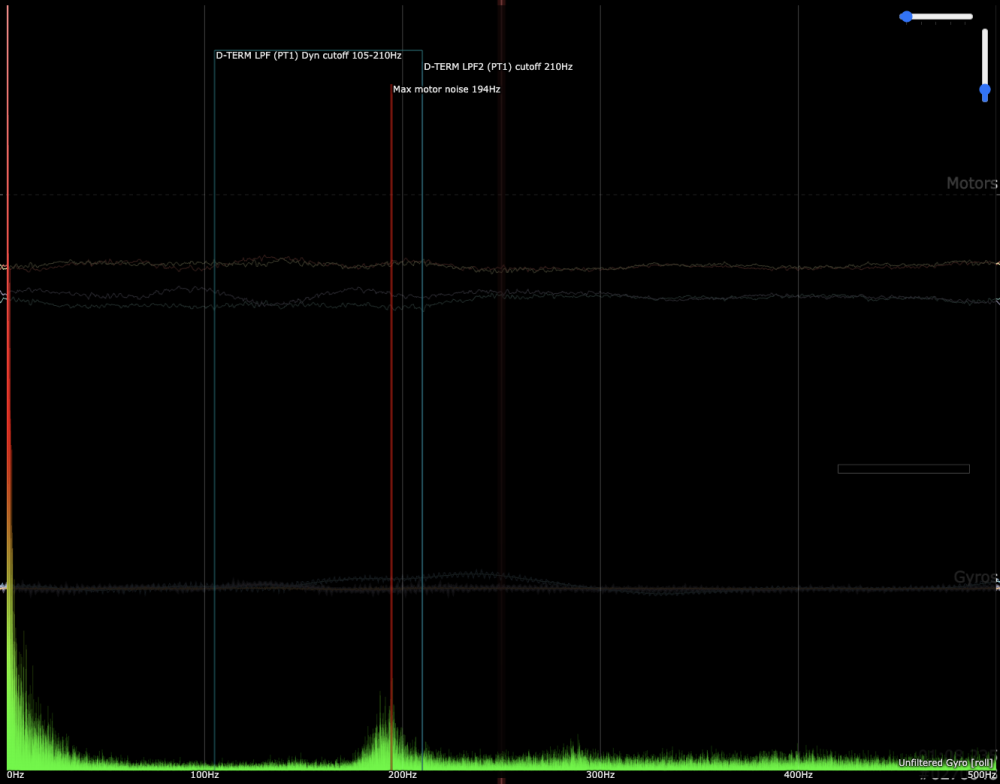Click the red max motor noise marker line
Image resolution: width=1000 pixels, height=784 pixels.
pyautogui.click(x=392, y=400)
